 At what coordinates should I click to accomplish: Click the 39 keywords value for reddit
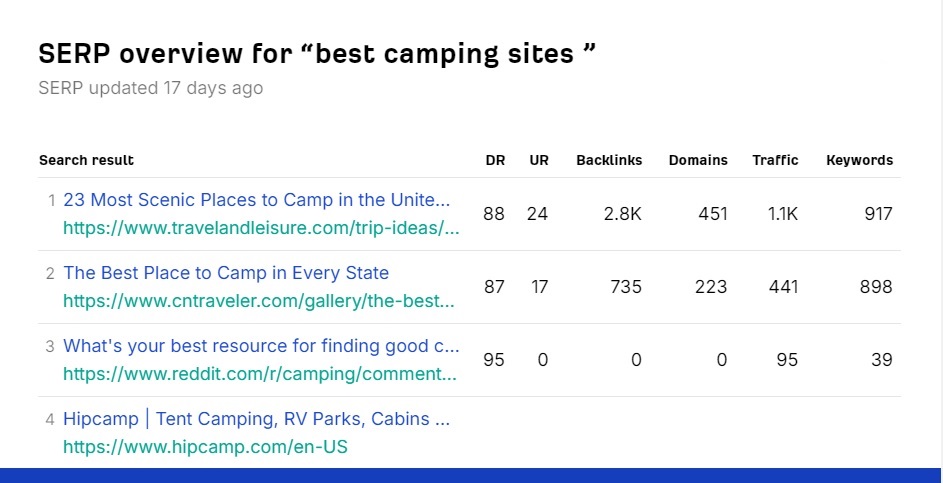(x=882, y=360)
